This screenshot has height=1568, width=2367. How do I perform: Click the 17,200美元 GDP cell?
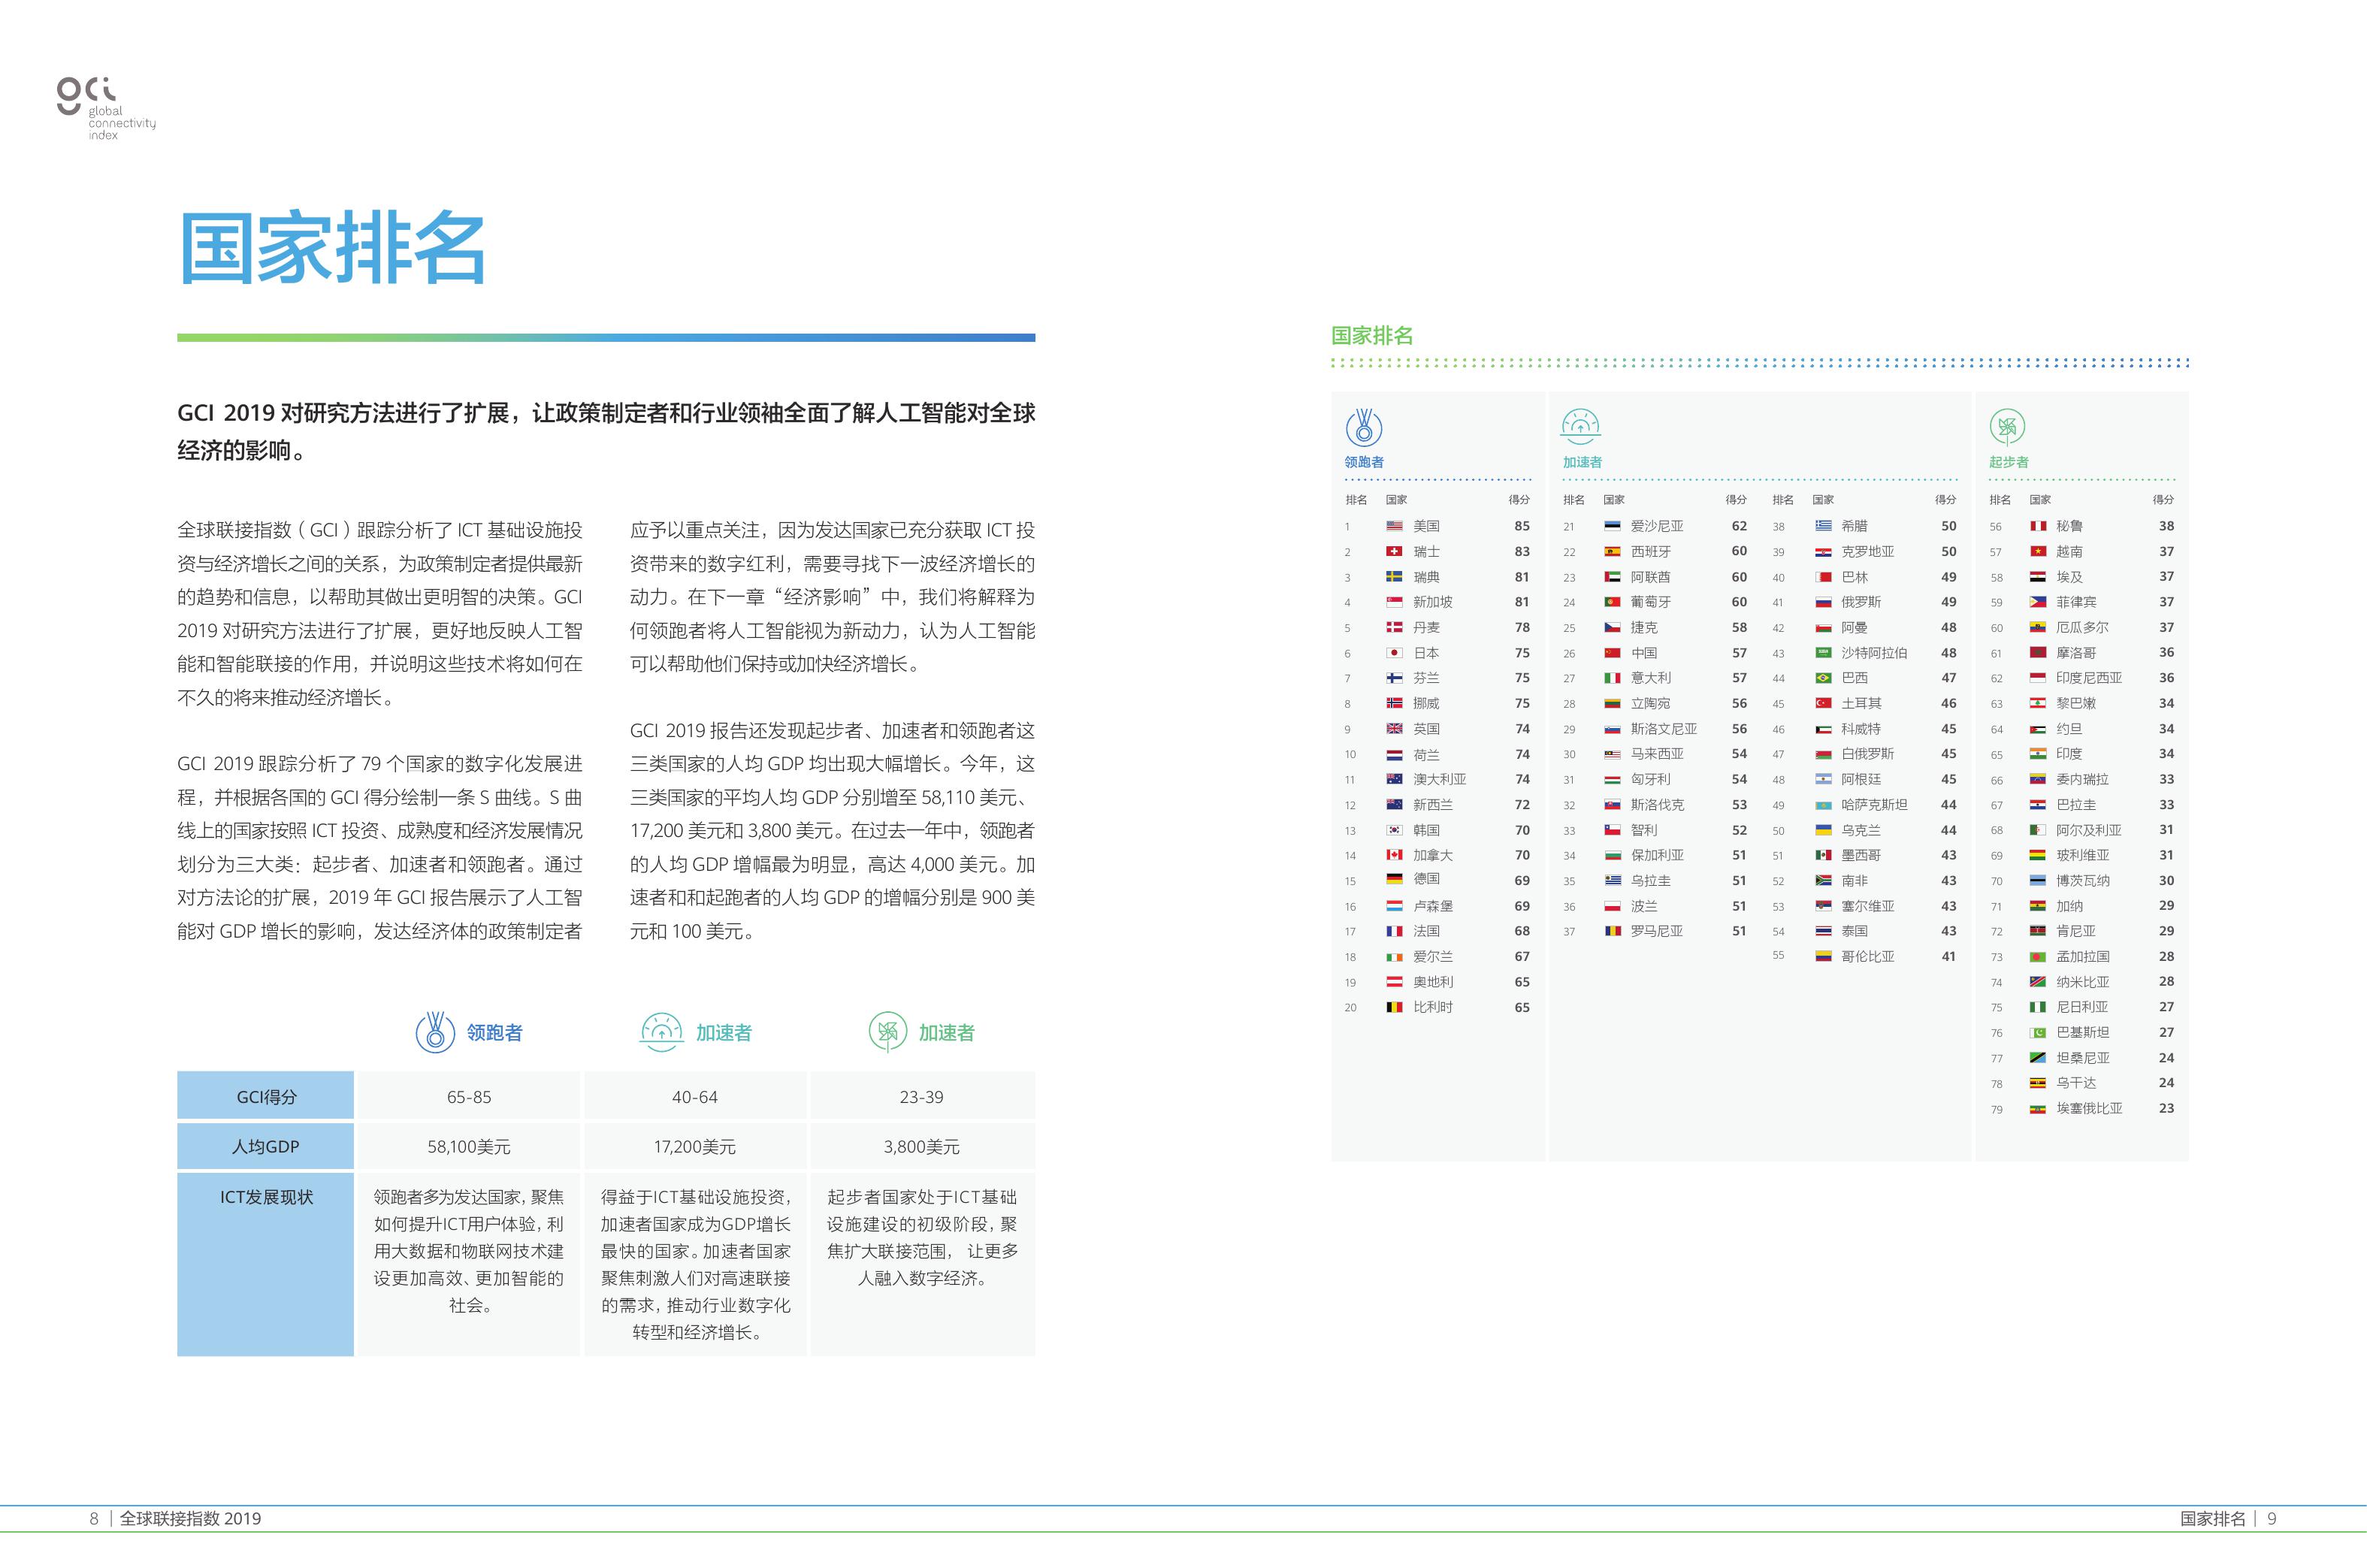tap(695, 1146)
